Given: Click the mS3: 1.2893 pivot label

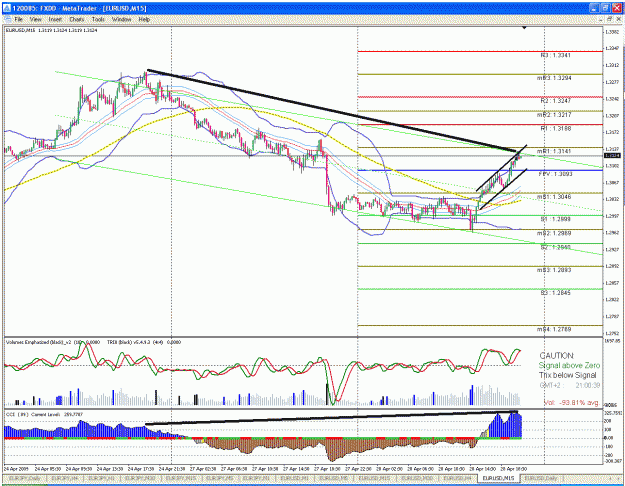Looking at the screenshot, I should tap(554, 270).
